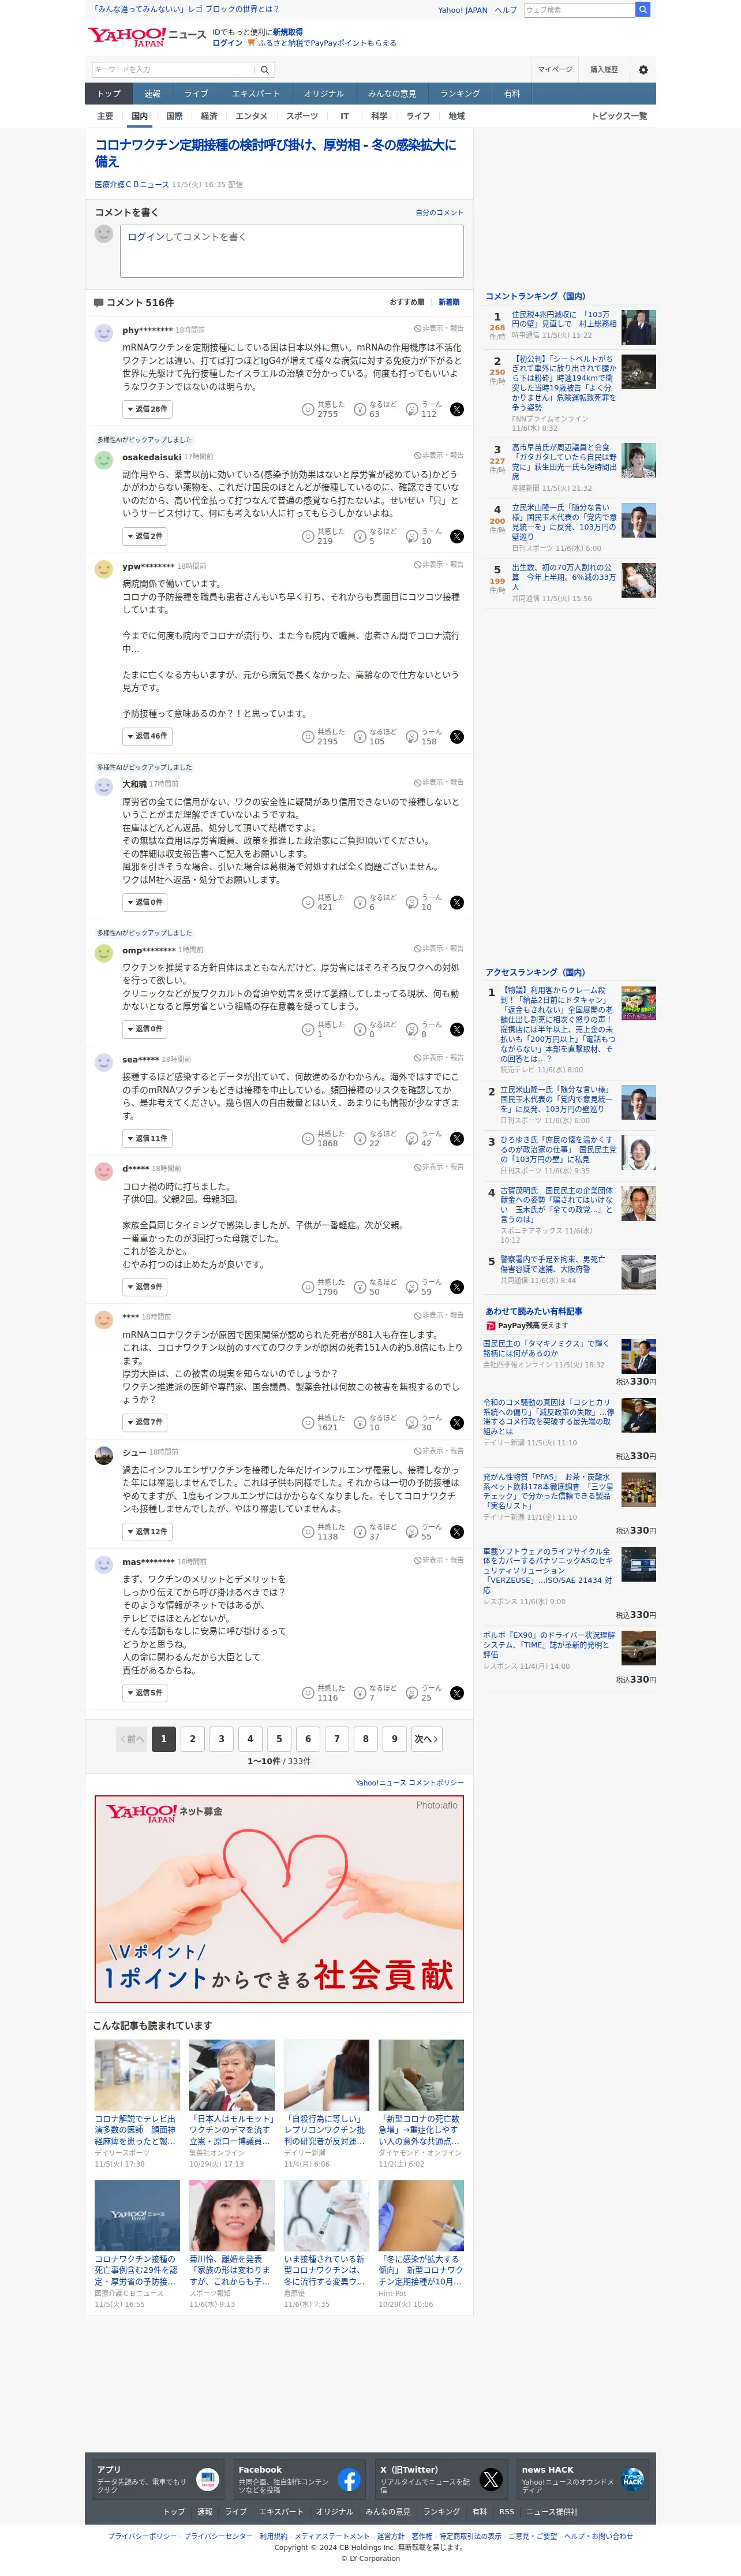Select the スポーツ category
Screen dimensions: 741x2576
(302, 116)
